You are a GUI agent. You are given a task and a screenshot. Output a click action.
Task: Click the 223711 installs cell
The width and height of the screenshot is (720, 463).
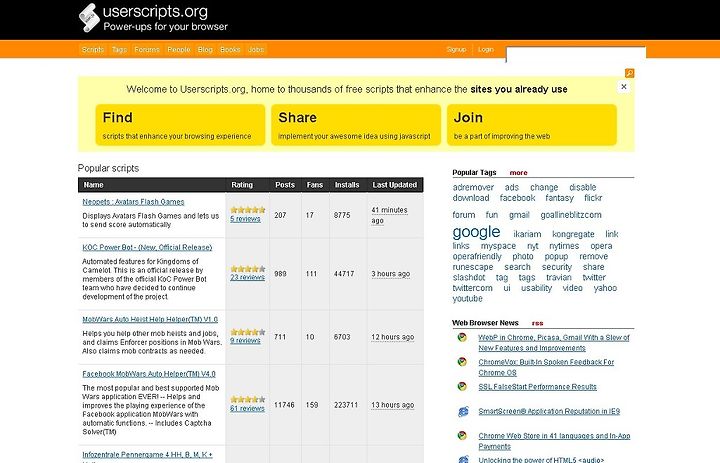tap(346, 405)
